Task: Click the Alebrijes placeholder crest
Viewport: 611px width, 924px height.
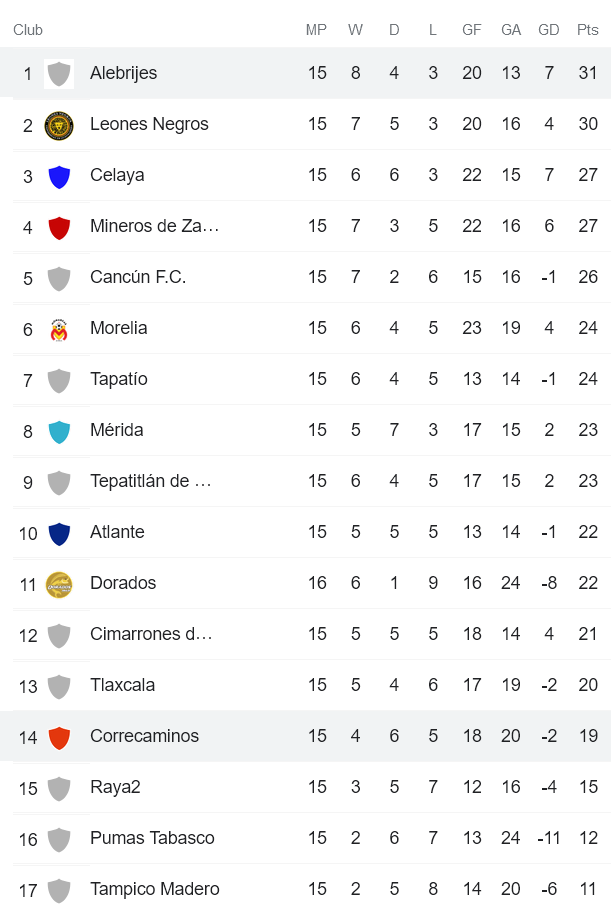Action: pos(59,74)
